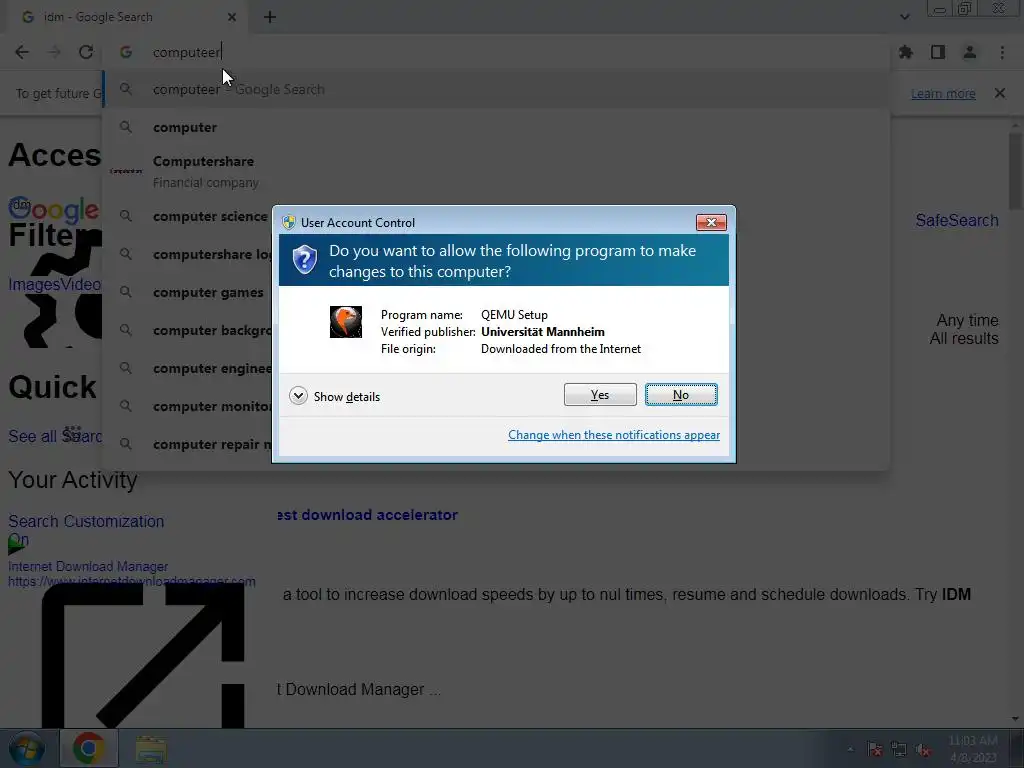Click No in User Account Control dialog
The height and width of the screenshot is (768, 1024).
[x=680, y=394]
